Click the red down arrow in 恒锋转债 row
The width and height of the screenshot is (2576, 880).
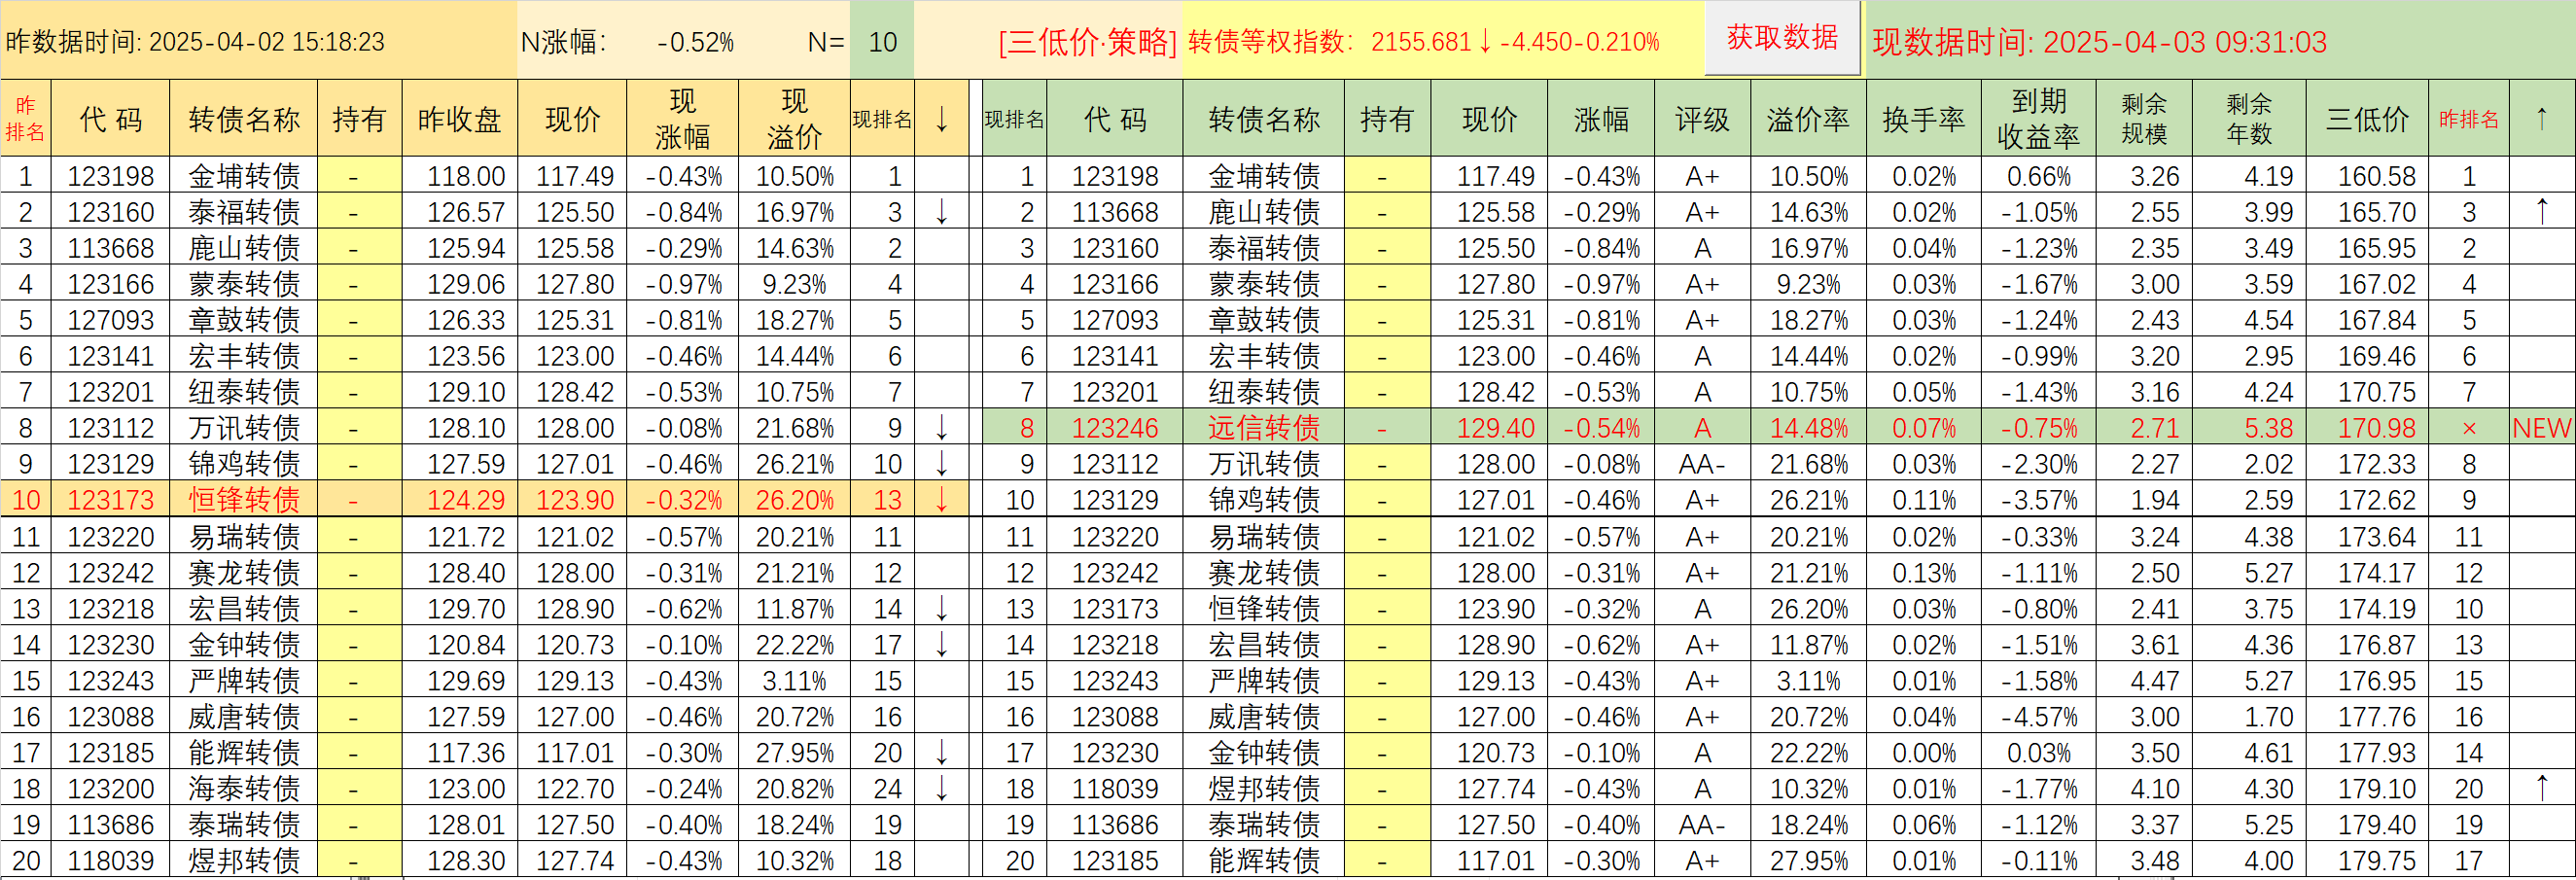point(941,500)
